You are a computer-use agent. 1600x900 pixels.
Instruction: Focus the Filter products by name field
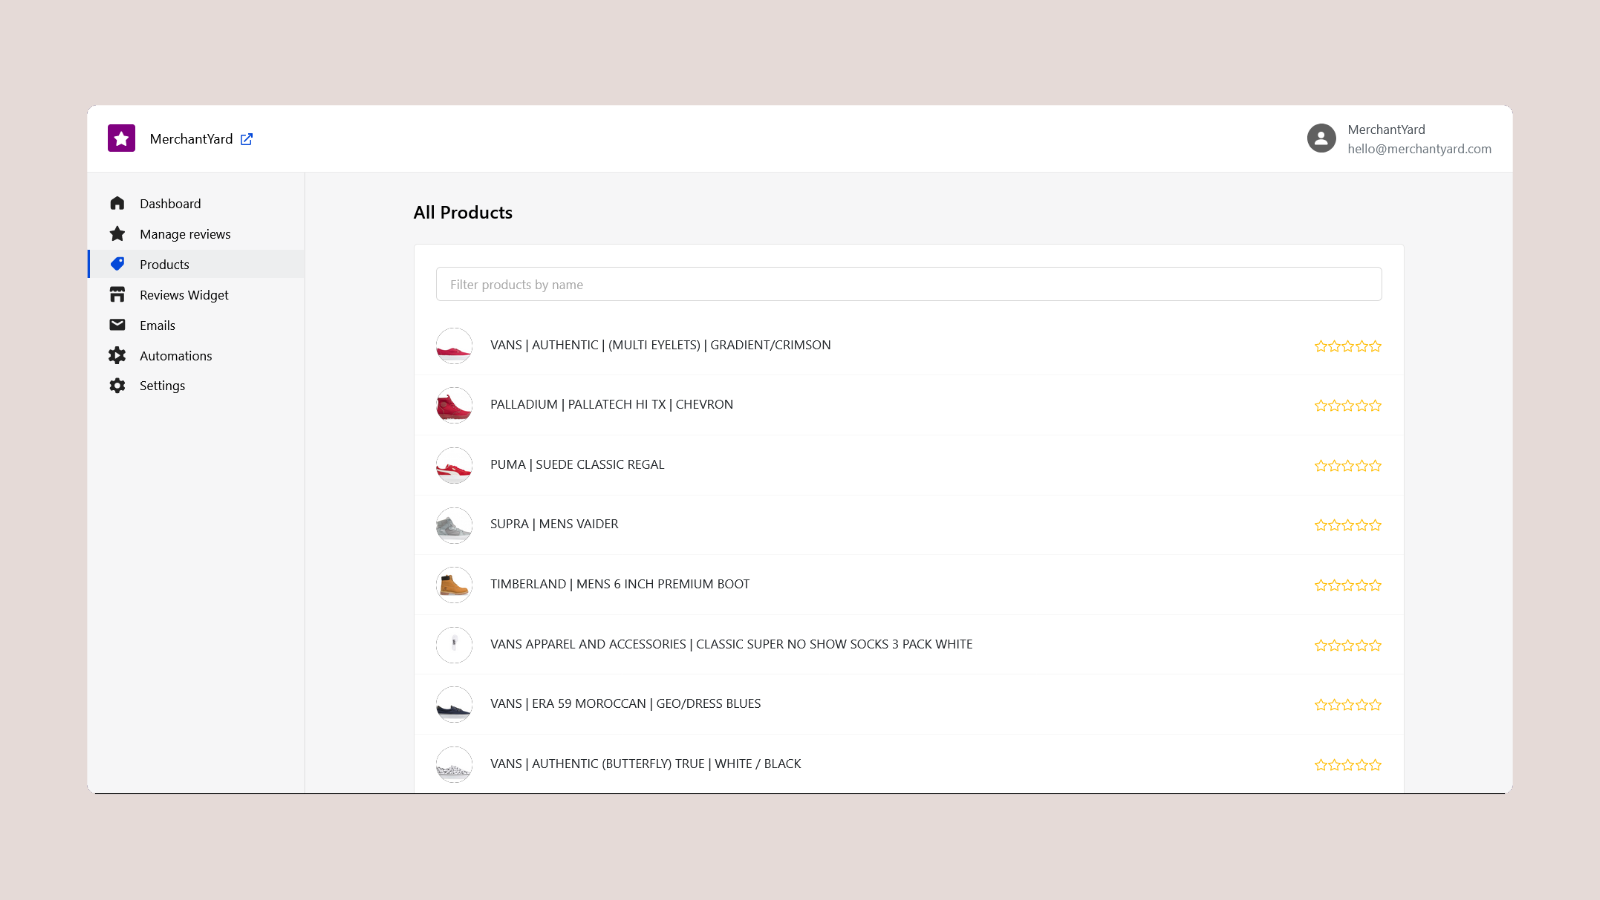click(x=908, y=284)
